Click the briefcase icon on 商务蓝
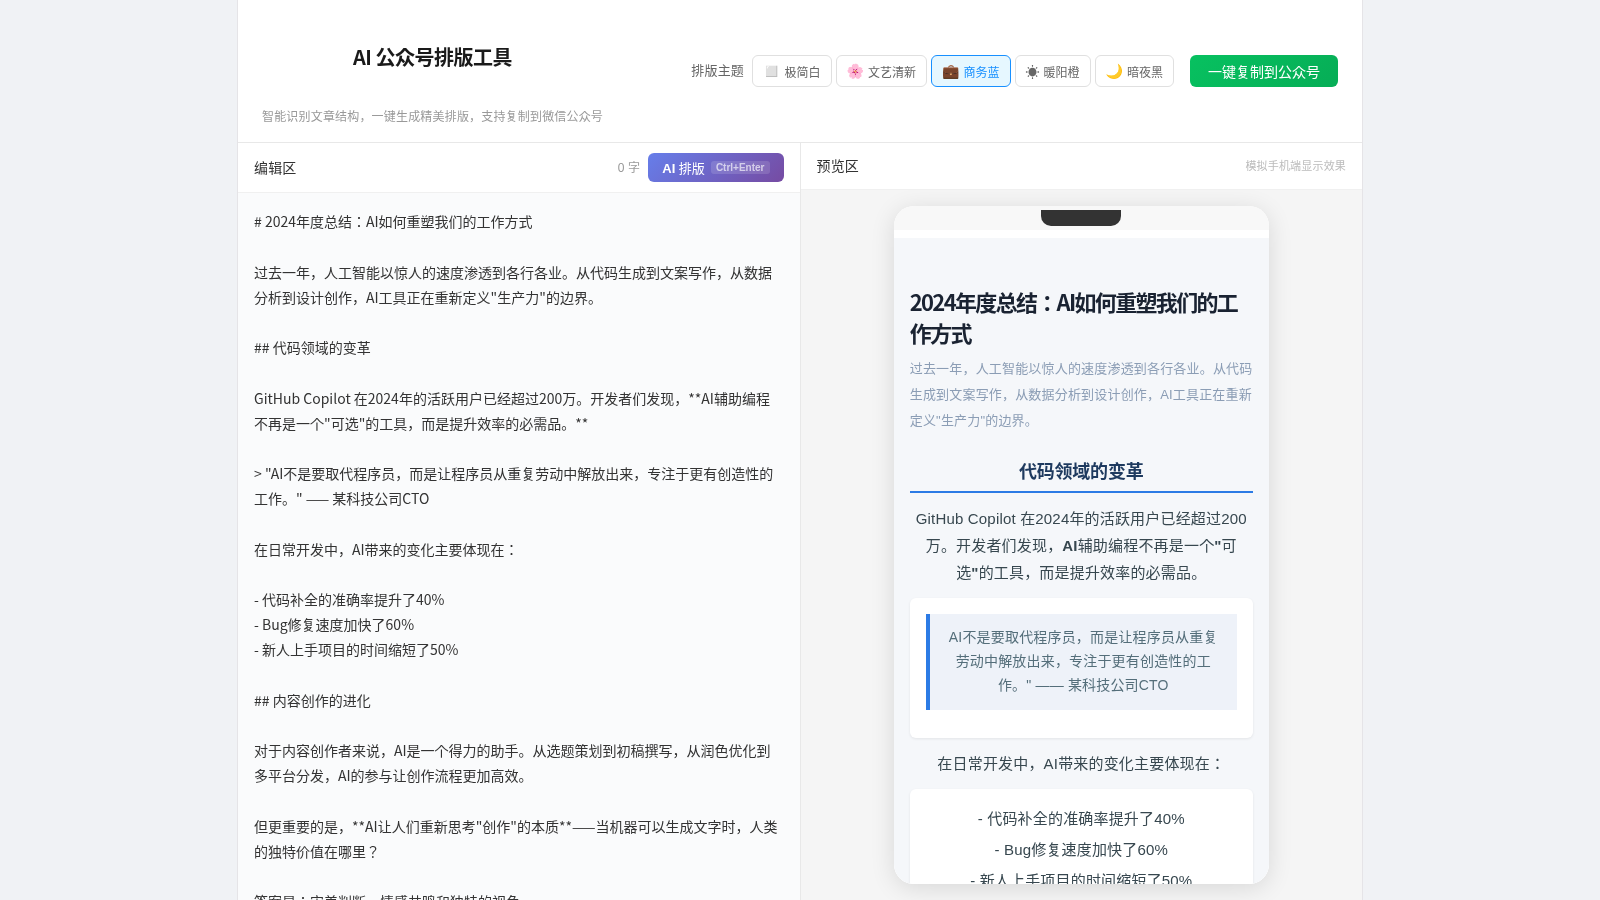Image resolution: width=1600 pixels, height=900 pixels. tap(950, 72)
